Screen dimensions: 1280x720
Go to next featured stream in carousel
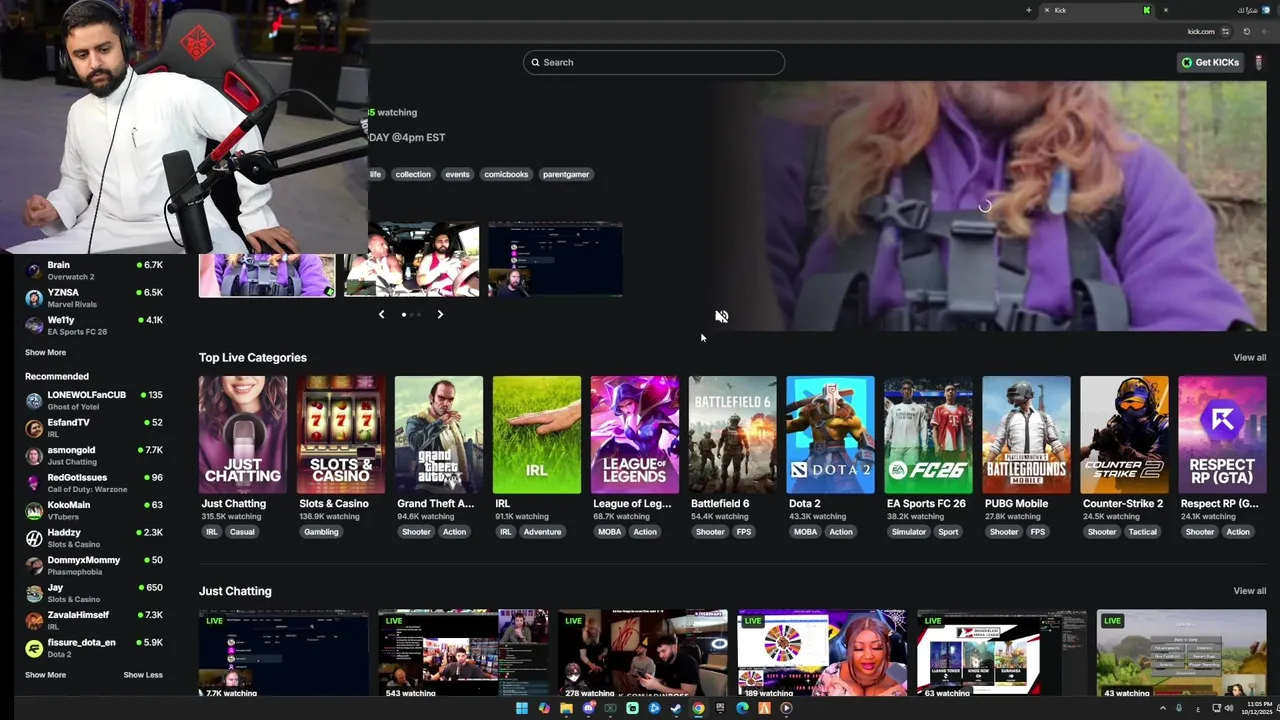click(440, 314)
